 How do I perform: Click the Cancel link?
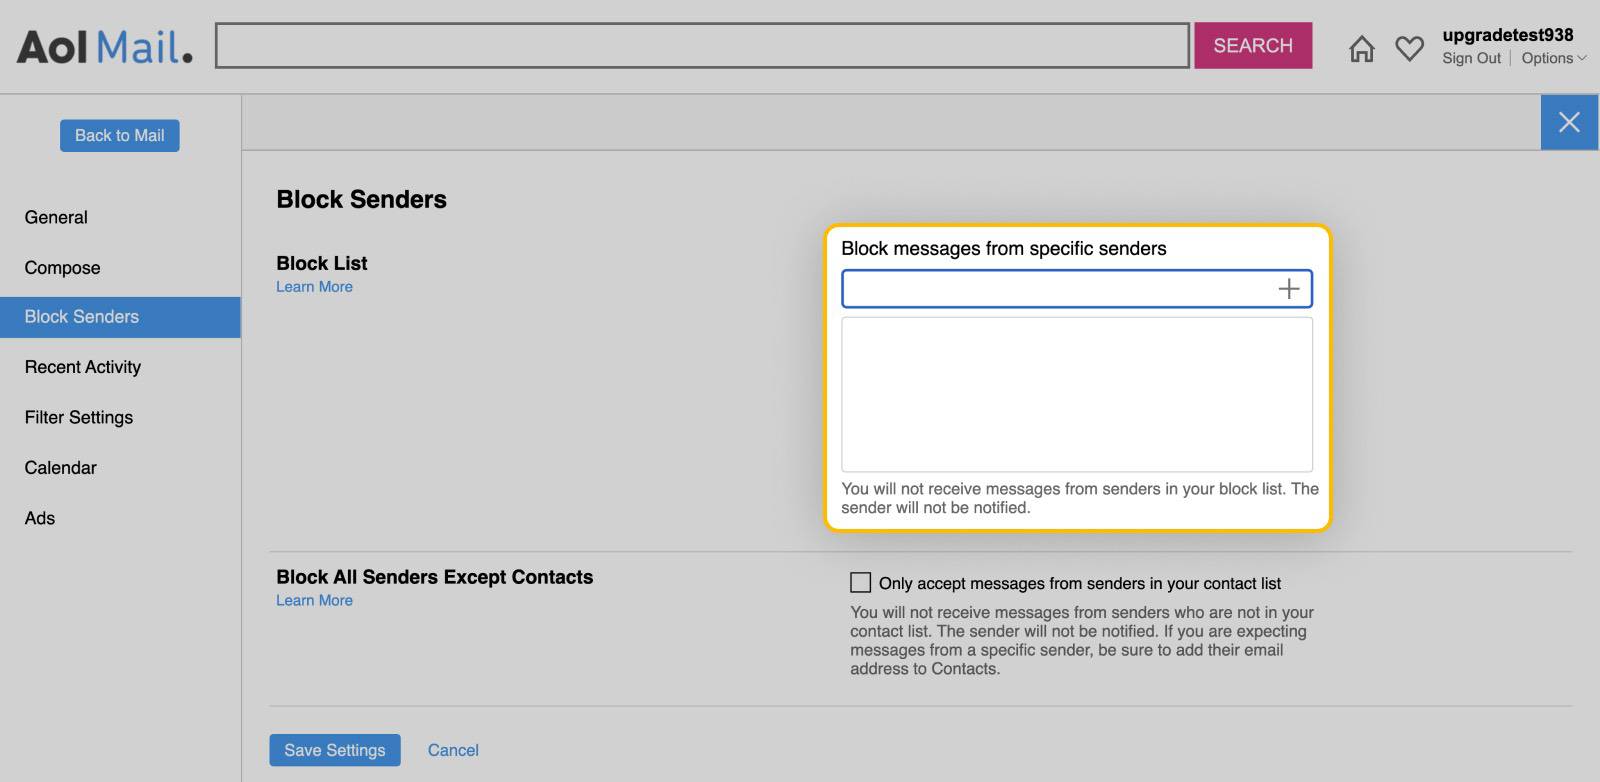[x=453, y=750]
